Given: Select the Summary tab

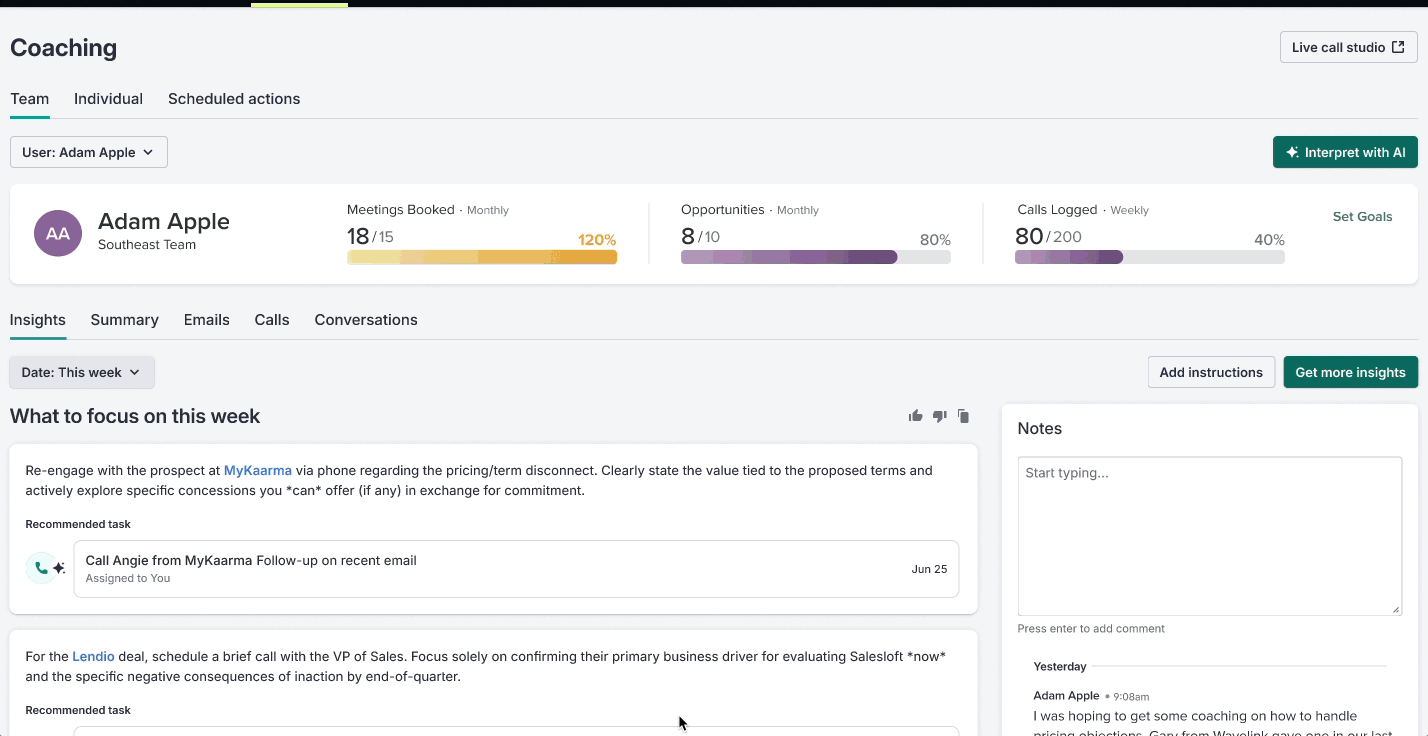Looking at the screenshot, I should pos(124,320).
